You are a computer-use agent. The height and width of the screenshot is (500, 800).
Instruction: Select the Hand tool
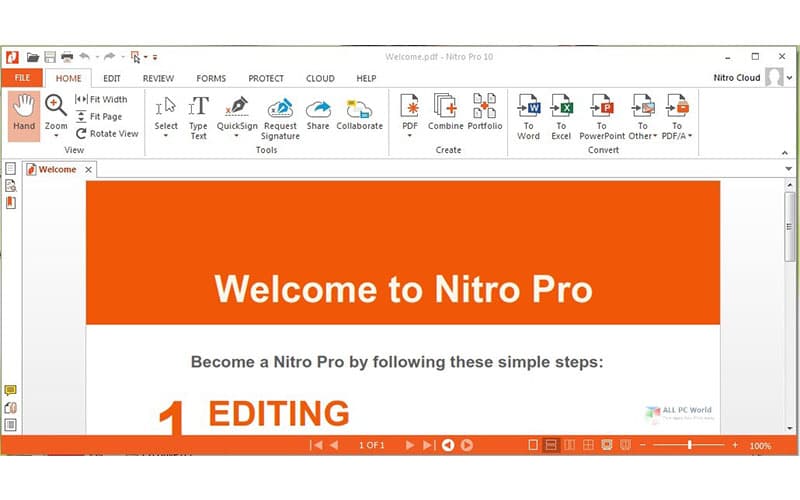(x=24, y=116)
